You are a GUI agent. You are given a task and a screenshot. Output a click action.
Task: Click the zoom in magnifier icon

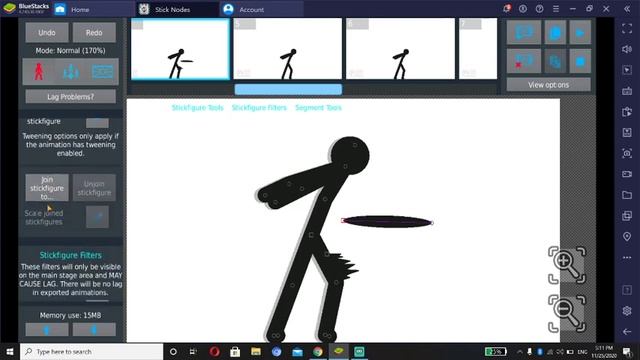pyautogui.click(x=567, y=265)
